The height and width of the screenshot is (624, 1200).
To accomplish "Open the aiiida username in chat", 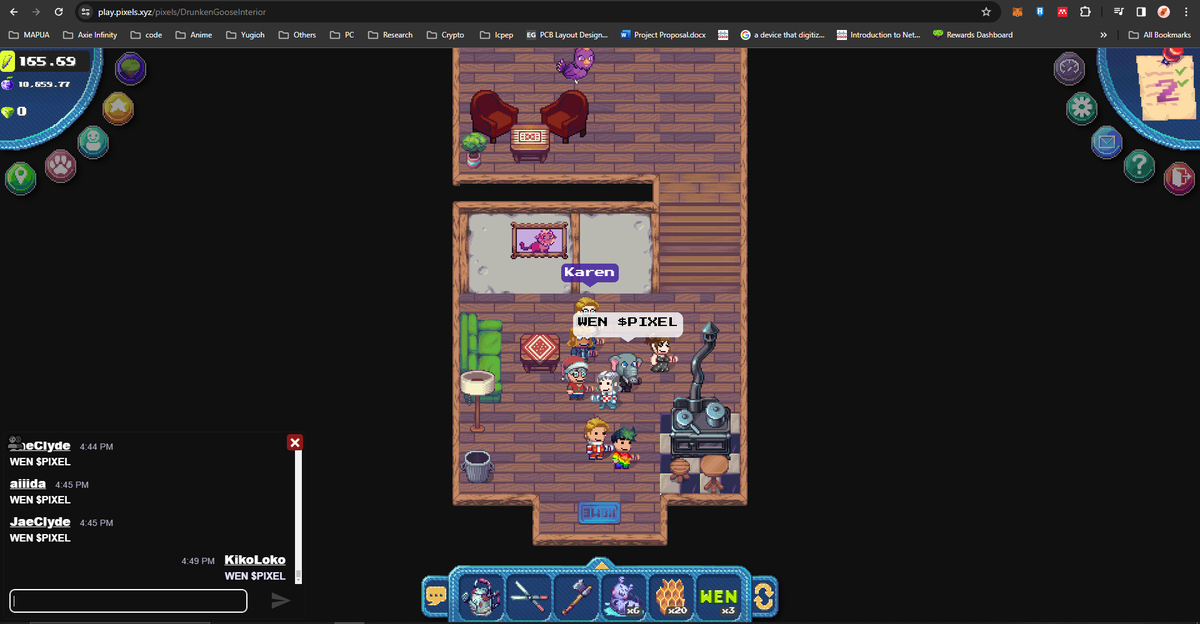I will 28,484.
